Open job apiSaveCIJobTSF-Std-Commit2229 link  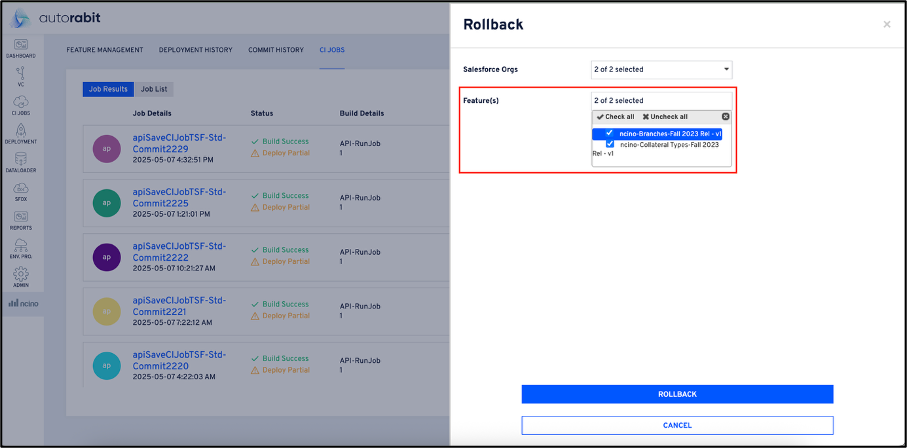(179, 141)
